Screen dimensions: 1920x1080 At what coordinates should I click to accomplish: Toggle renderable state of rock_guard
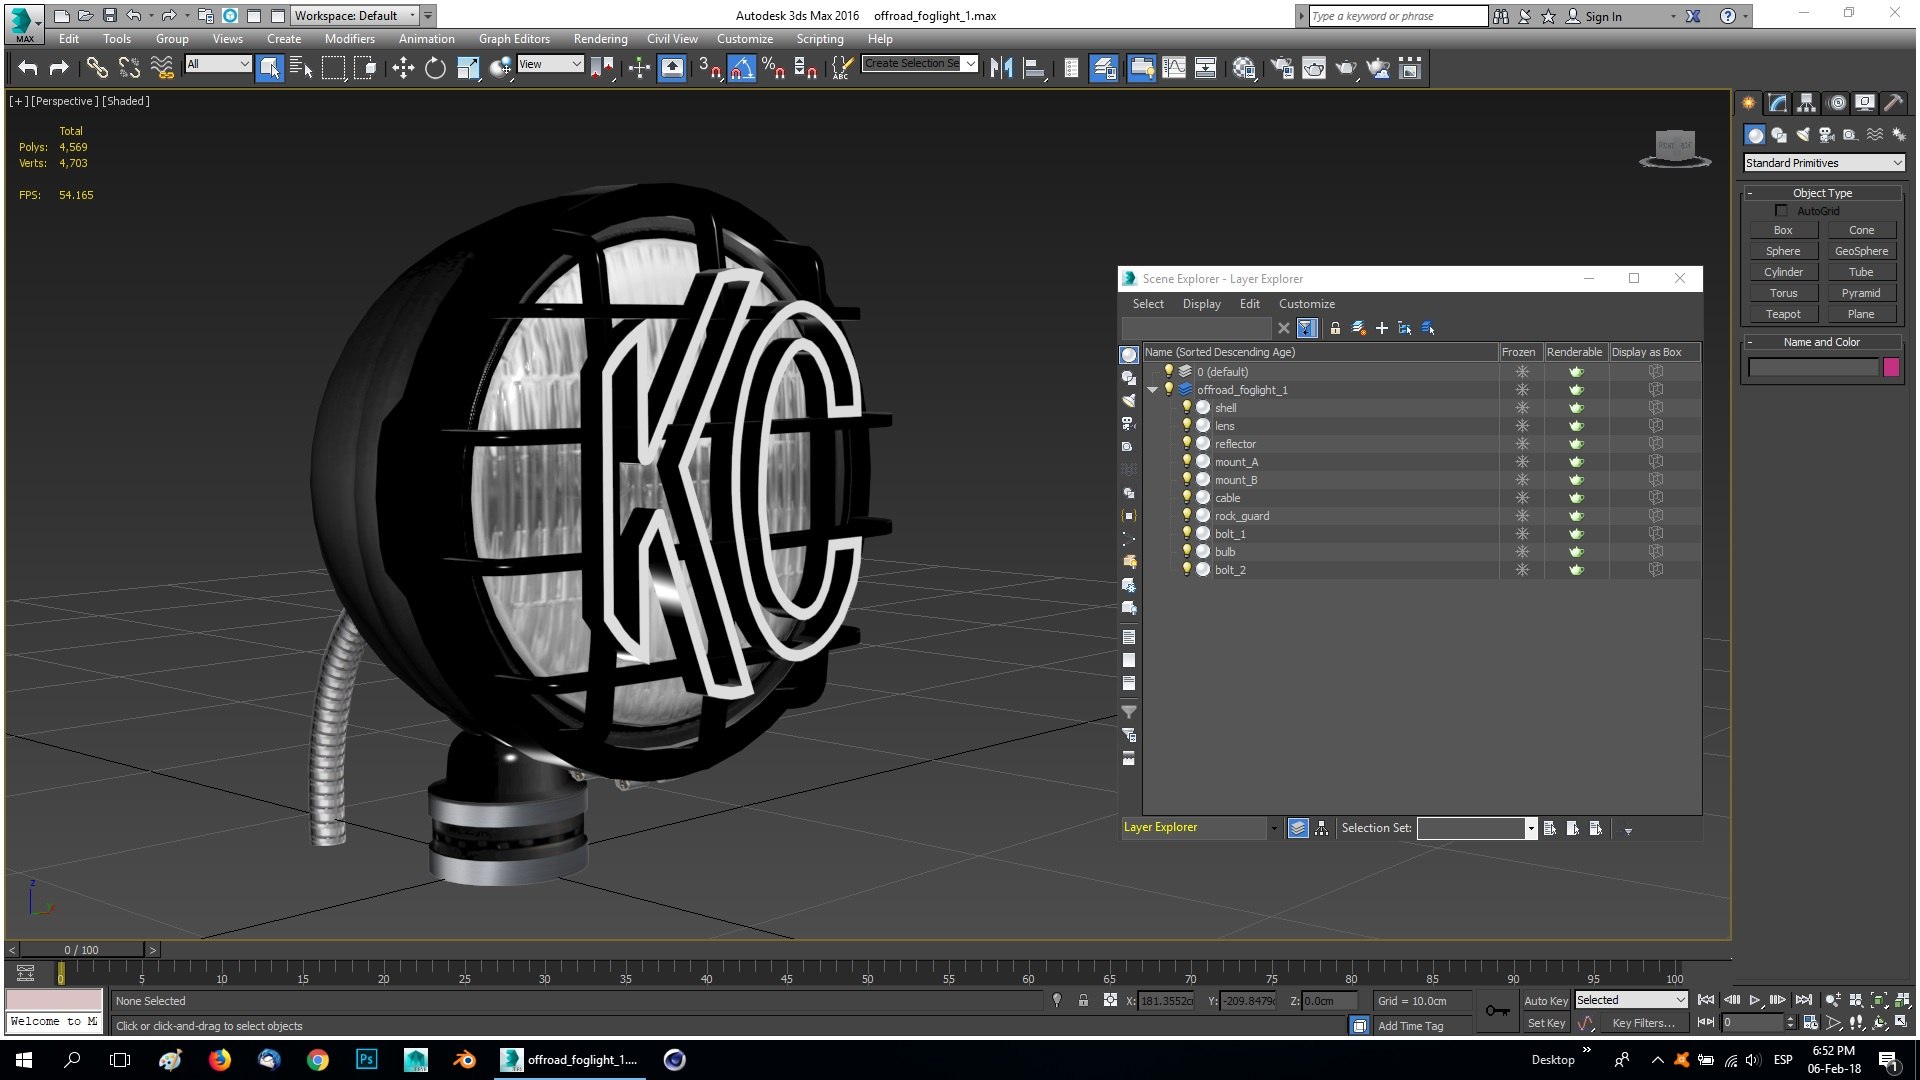pyautogui.click(x=1576, y=516)
